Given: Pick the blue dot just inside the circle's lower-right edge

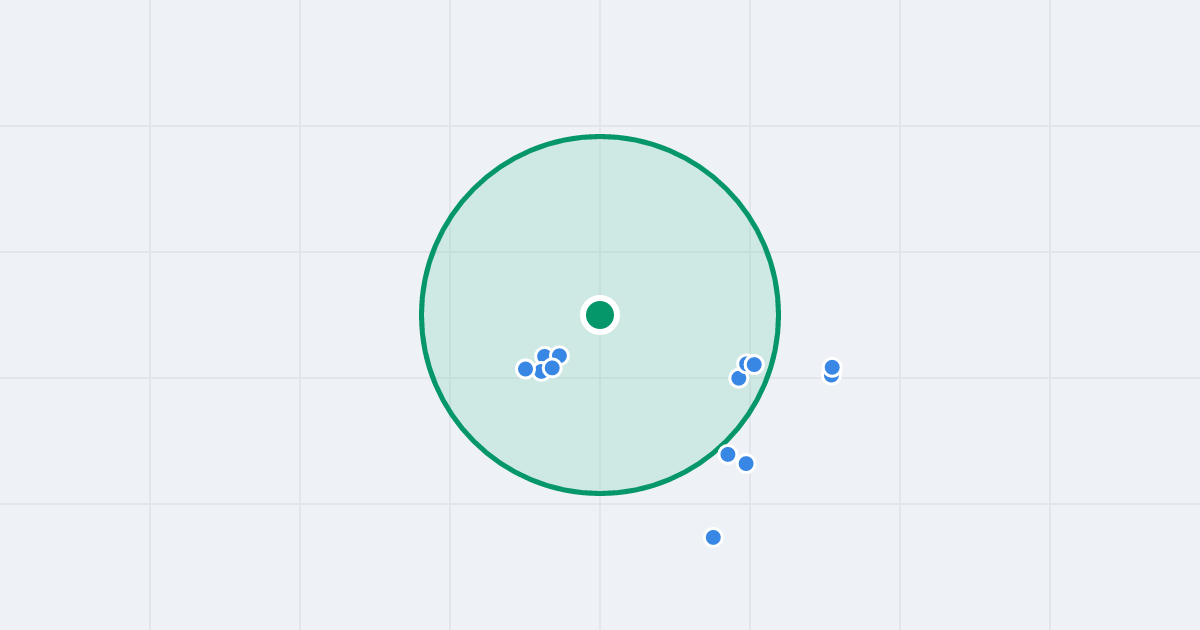Looking at the screenshot, I should tap(728, 454).
